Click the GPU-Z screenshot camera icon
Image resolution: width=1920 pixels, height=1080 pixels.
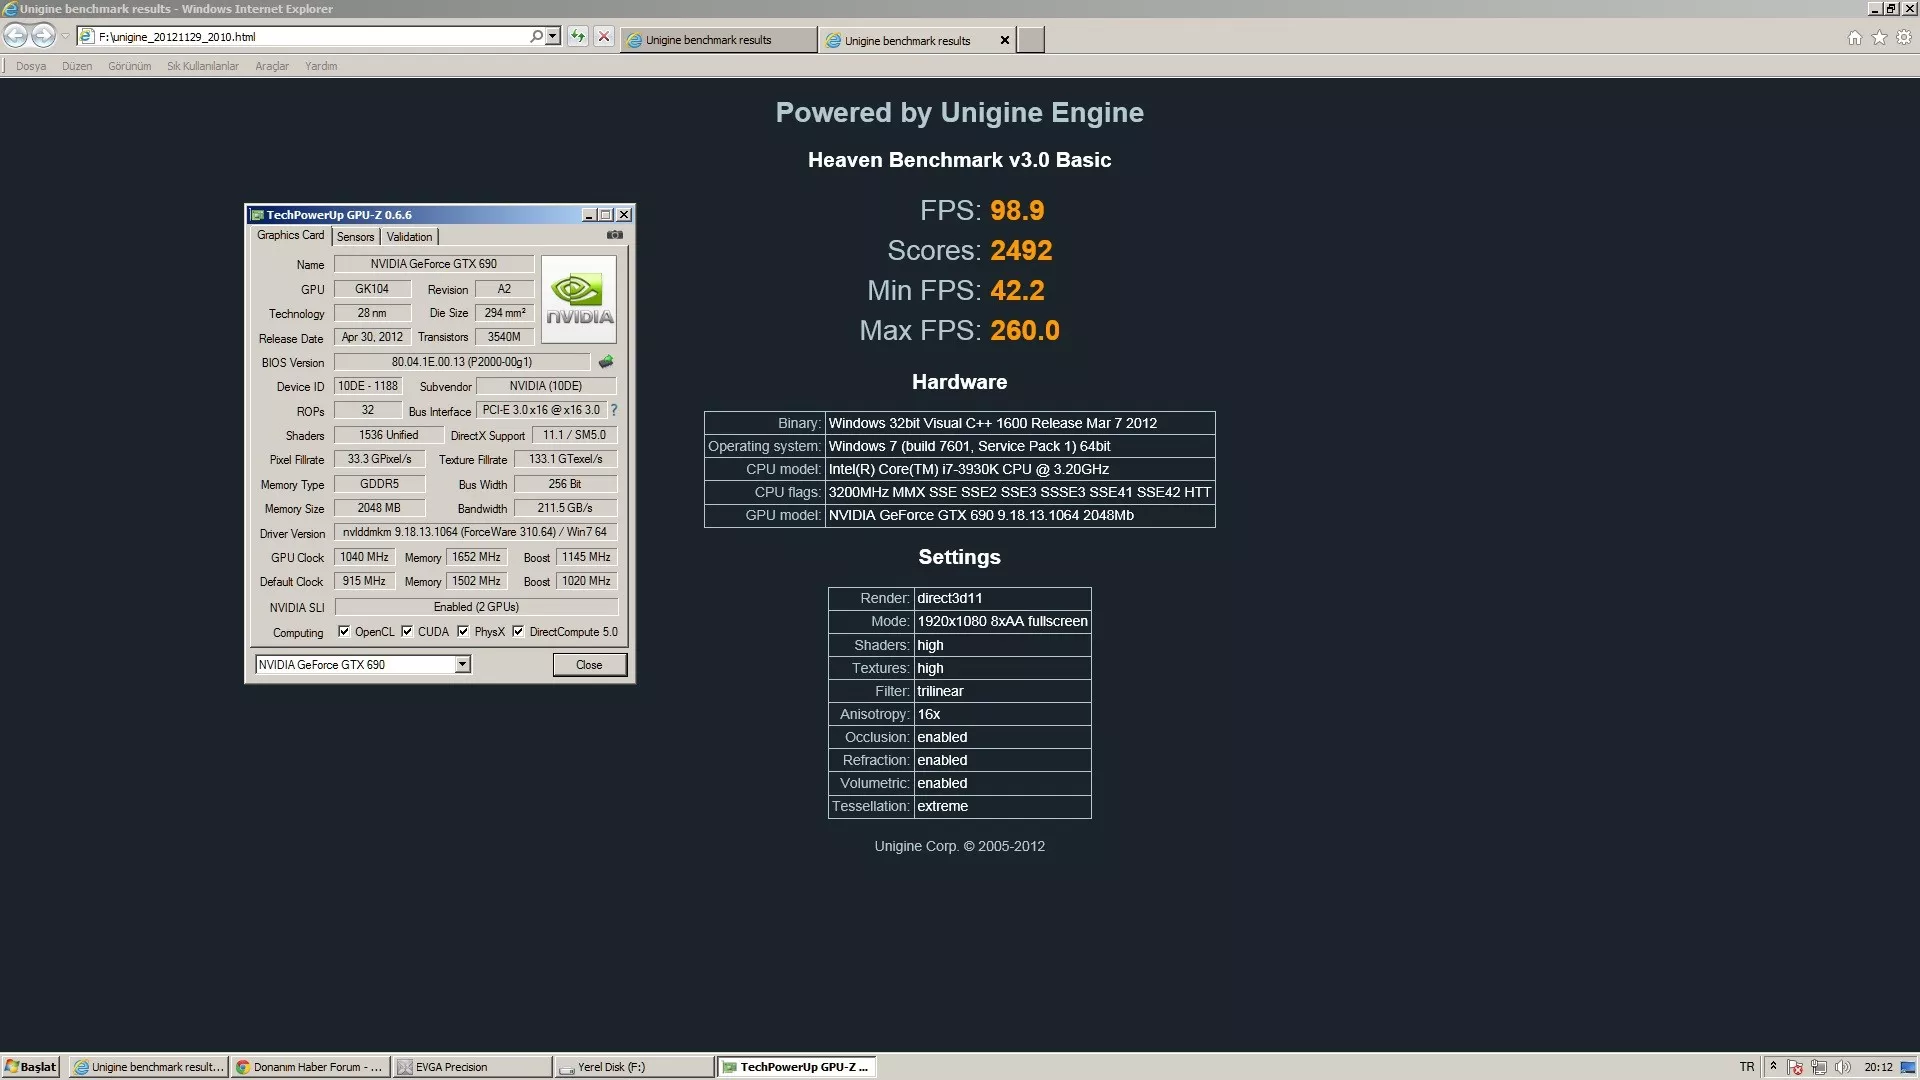(x=615, y=235)
